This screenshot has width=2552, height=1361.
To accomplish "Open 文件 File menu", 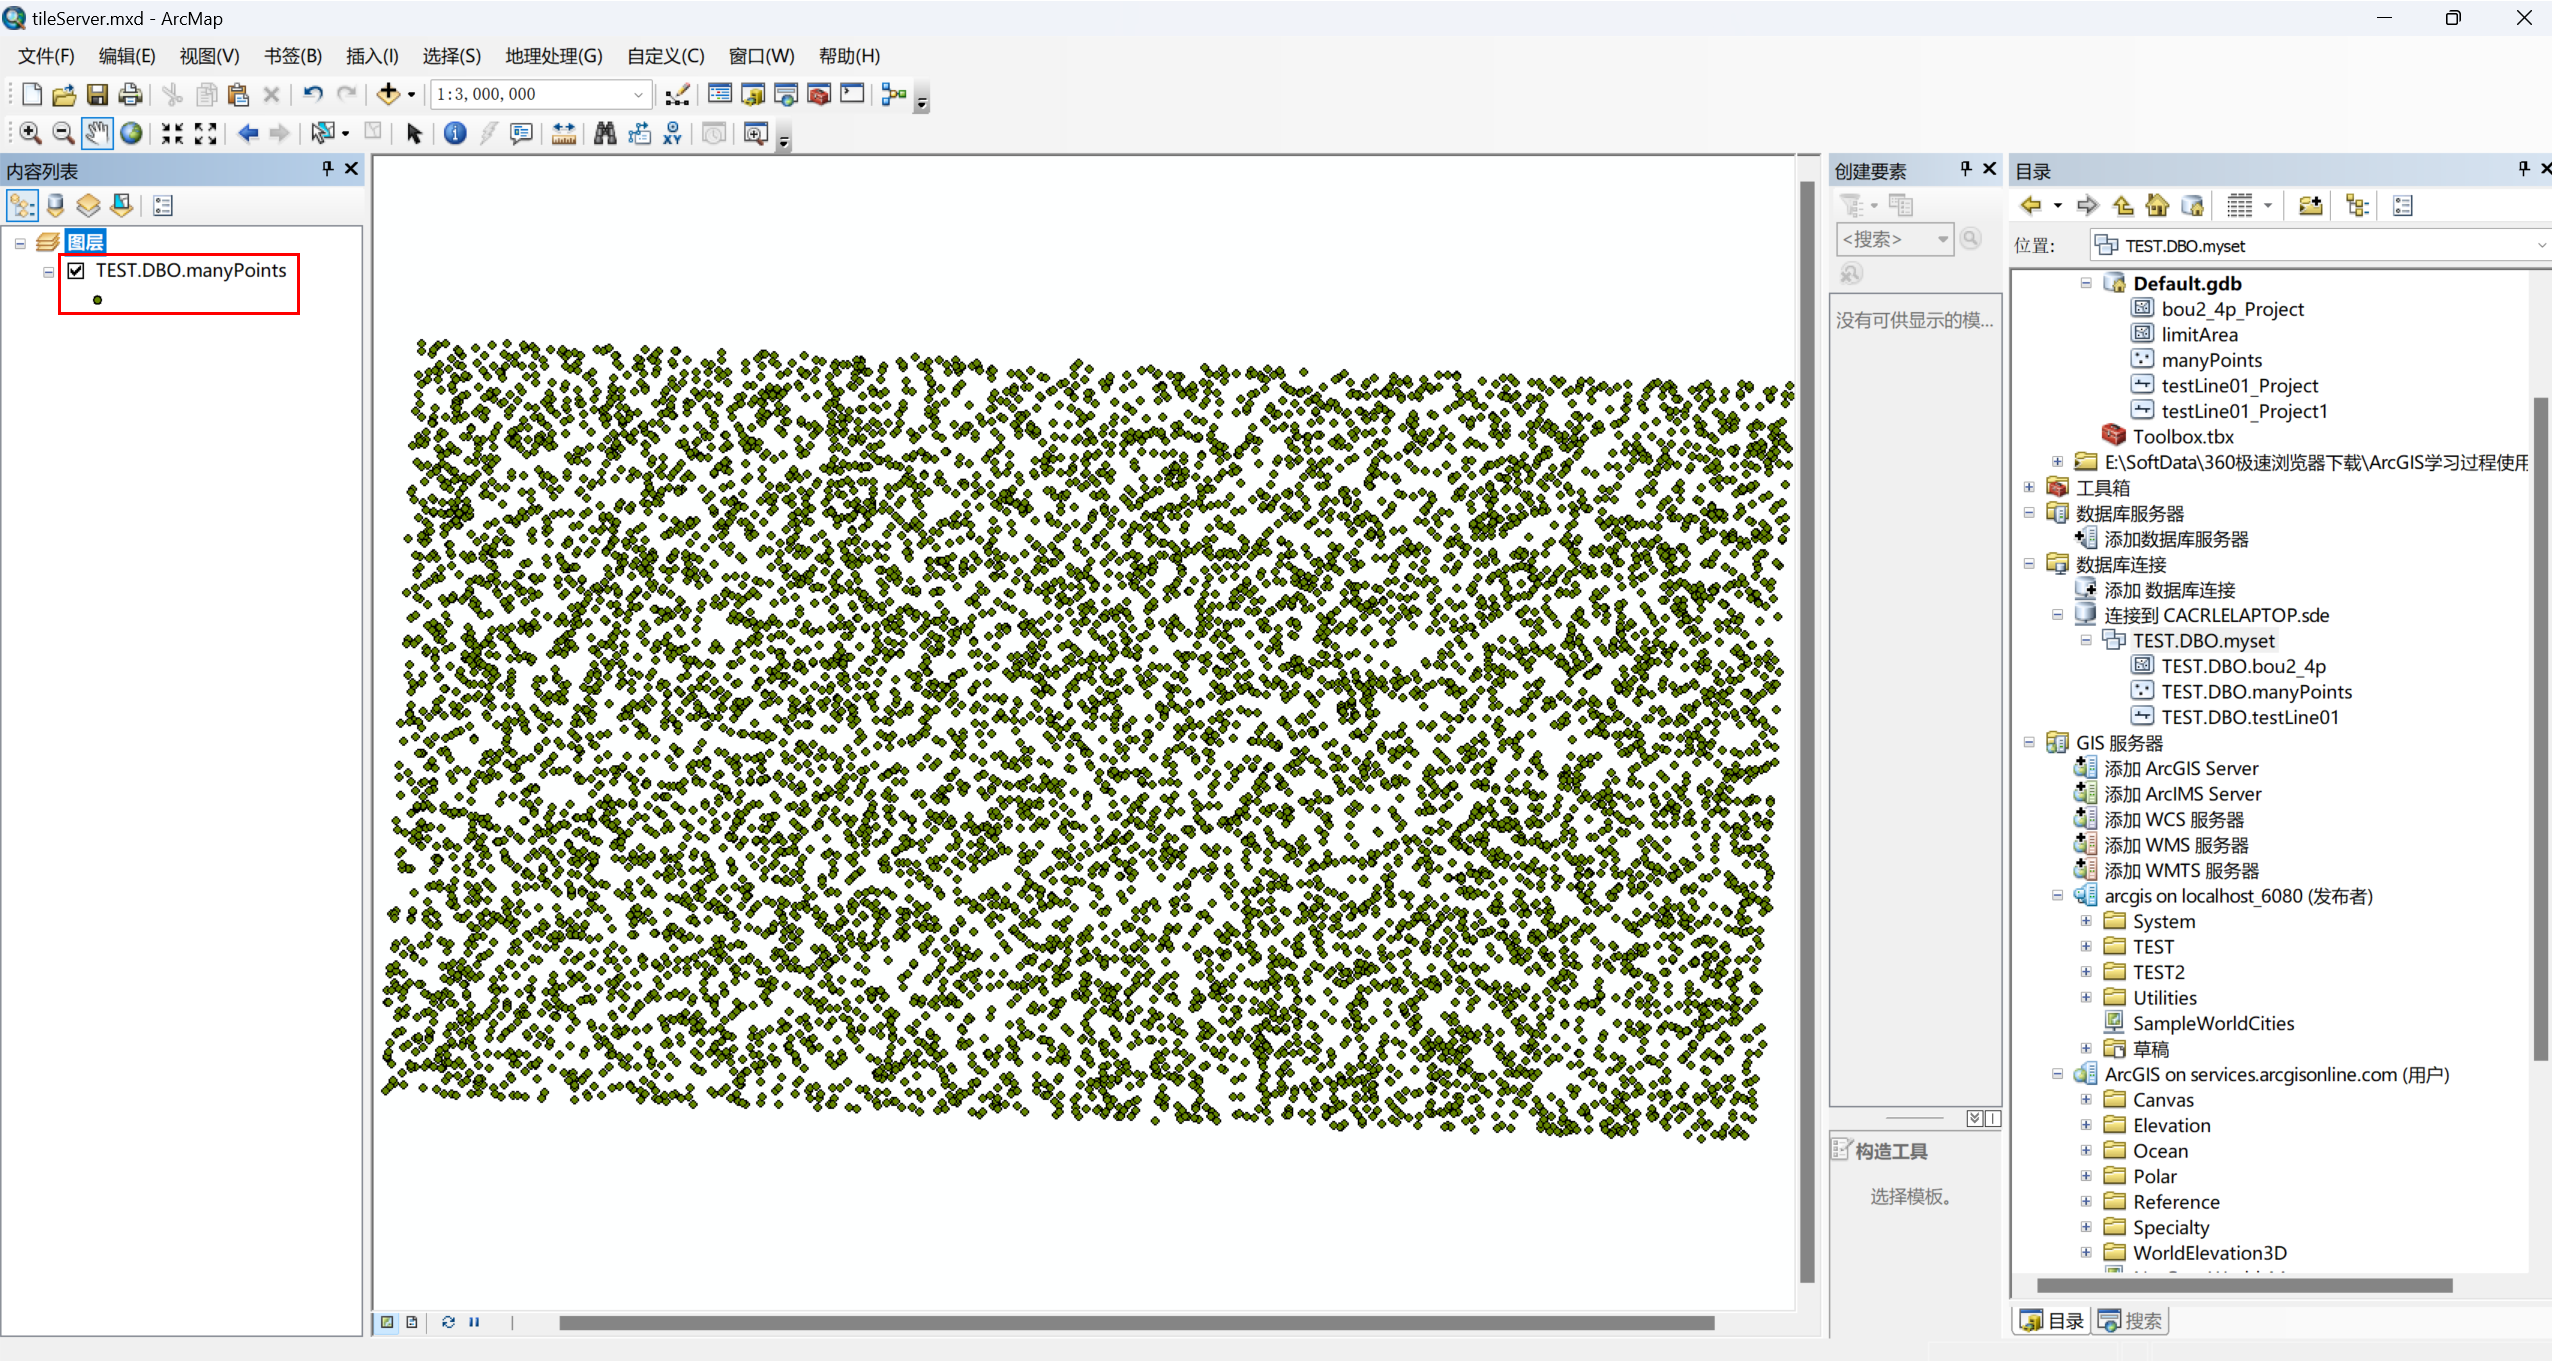I will (46, 56).
